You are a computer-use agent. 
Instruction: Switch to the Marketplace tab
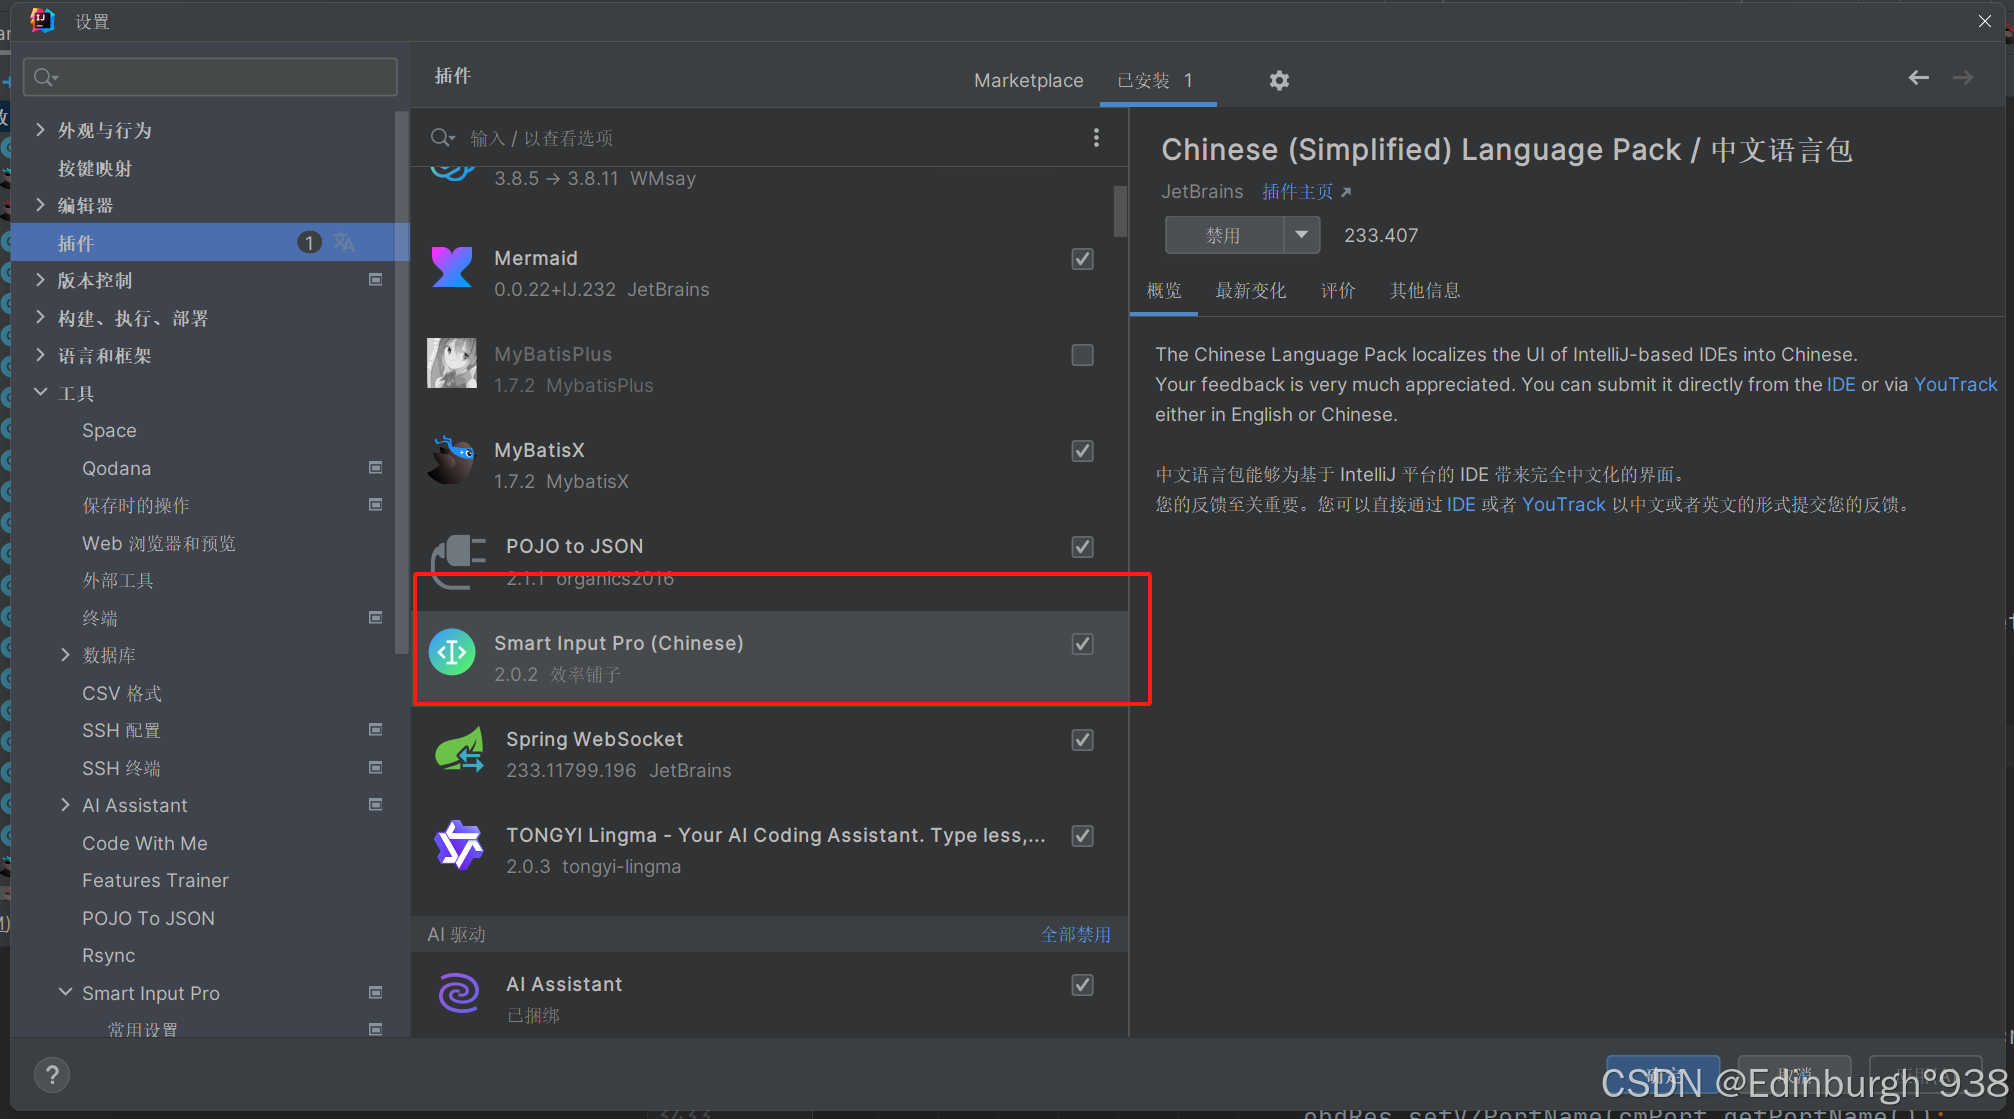click(x=1028, y=80)
